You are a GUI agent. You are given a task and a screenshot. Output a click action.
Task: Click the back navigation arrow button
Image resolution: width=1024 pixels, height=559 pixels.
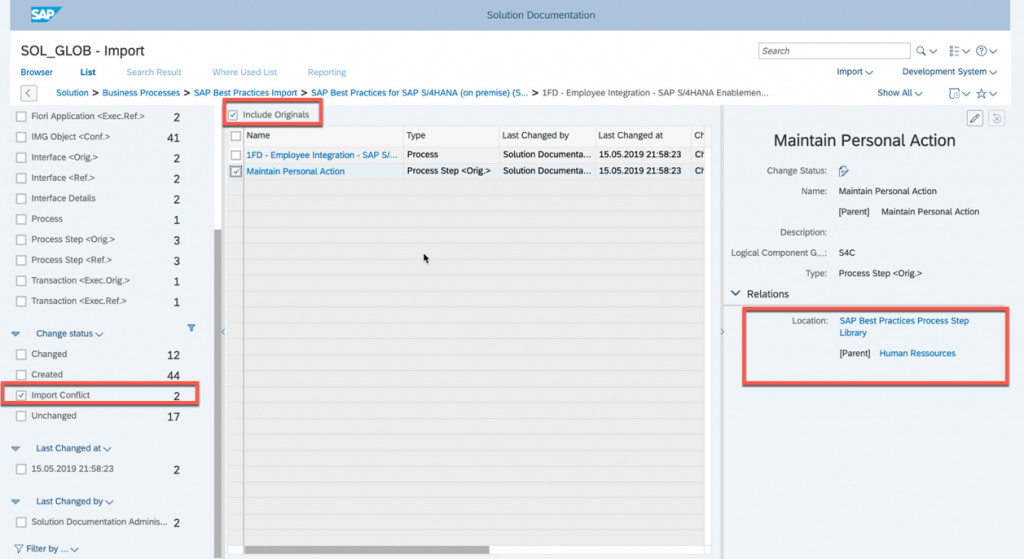pyautogui.click(x=29, y=93)
